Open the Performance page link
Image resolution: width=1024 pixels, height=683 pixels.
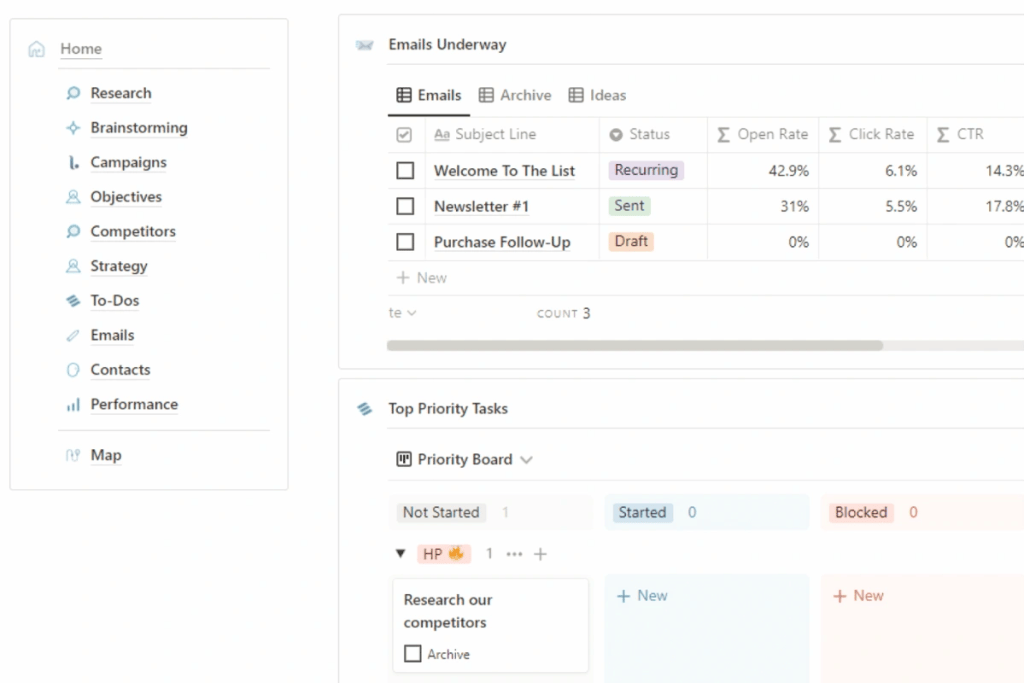pos(135,405)
